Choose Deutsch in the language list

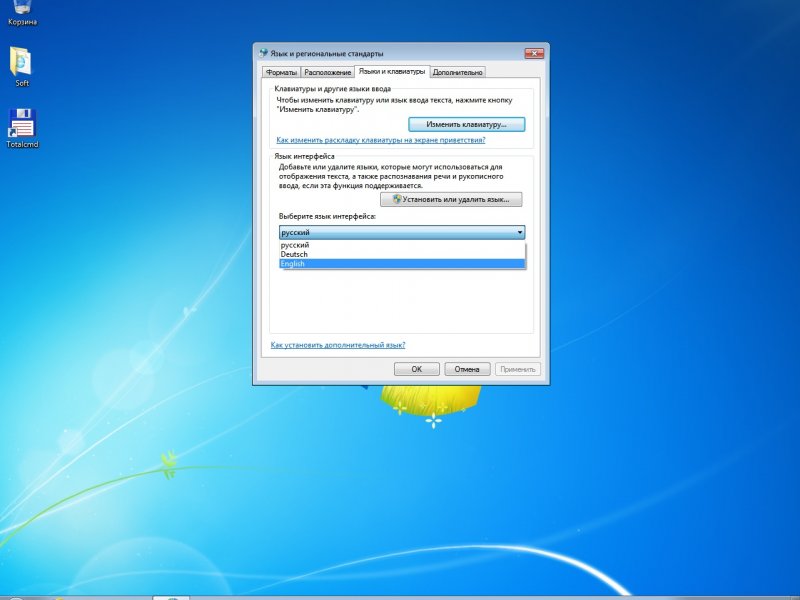pos(402,254)
